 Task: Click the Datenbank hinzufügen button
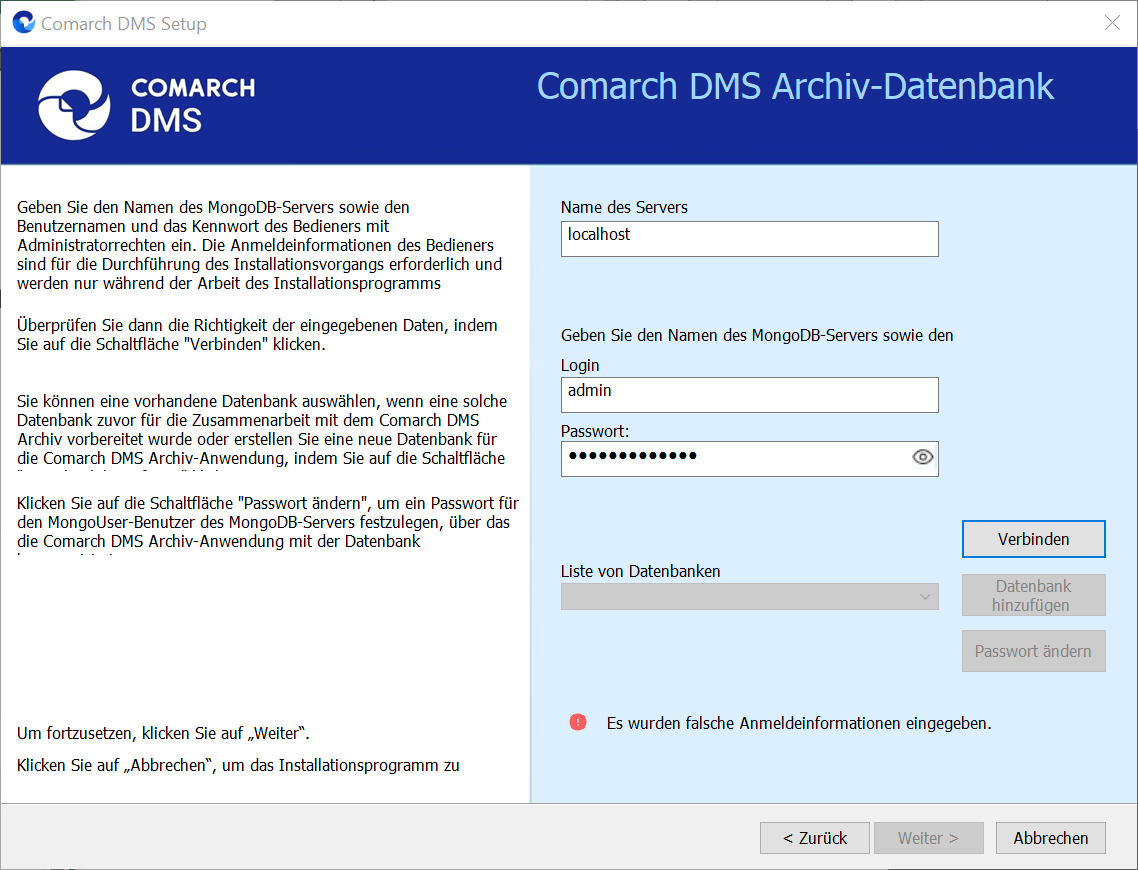(x=1033, y=595)
